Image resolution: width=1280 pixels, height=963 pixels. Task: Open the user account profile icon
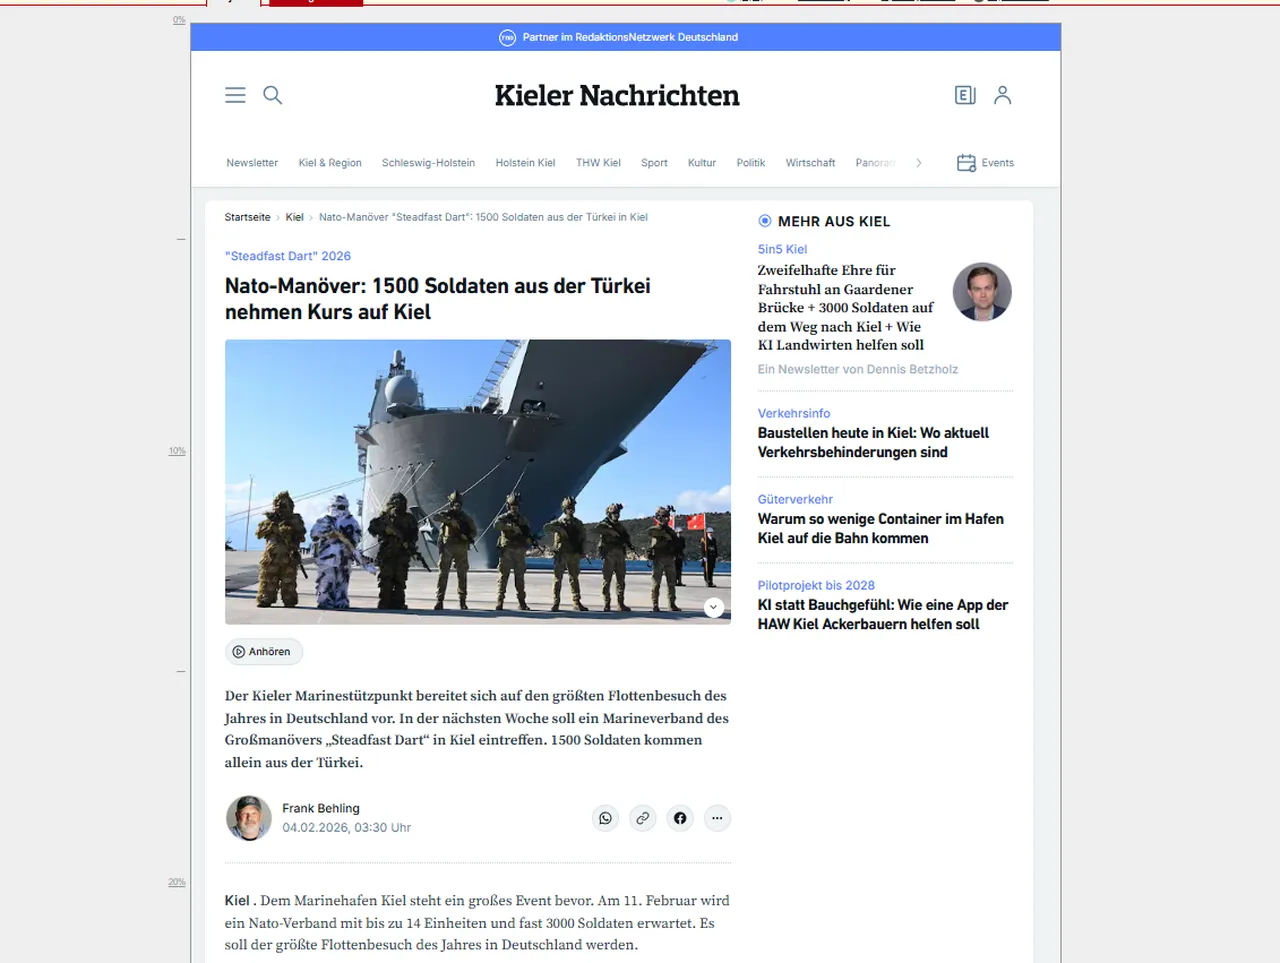pos(1002,95)
